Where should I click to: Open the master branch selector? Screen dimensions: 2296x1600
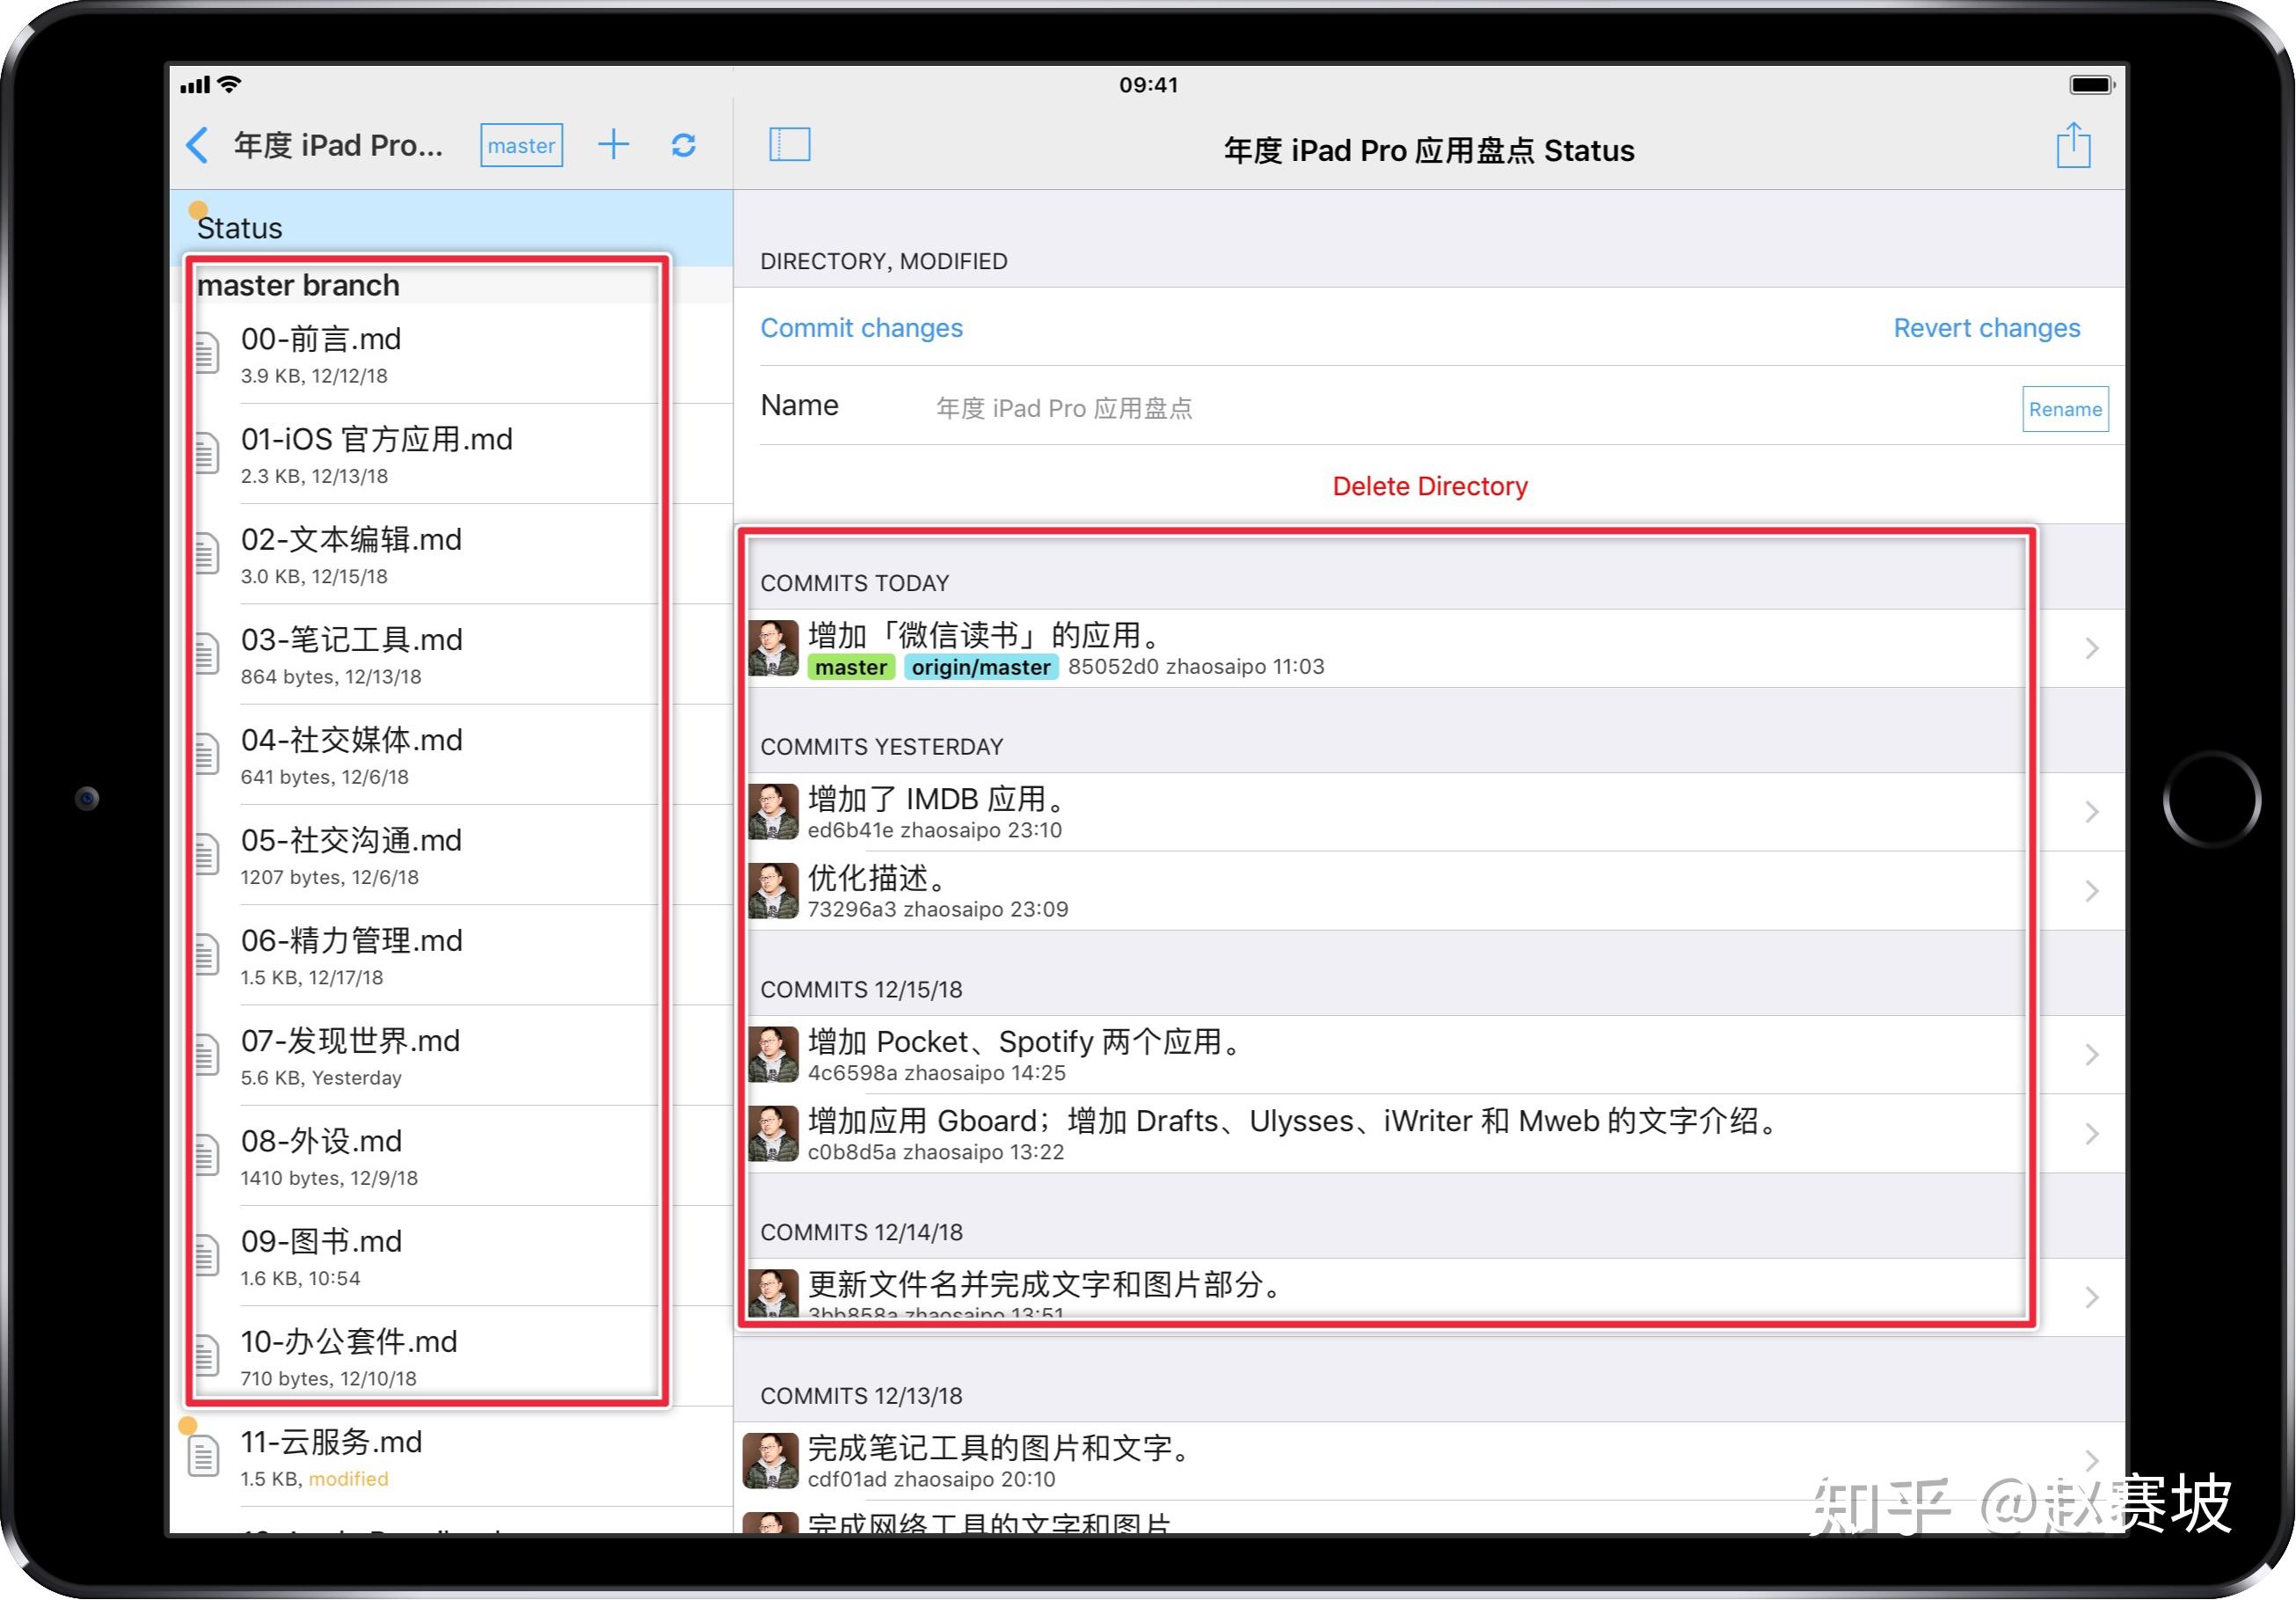(521, 146)
